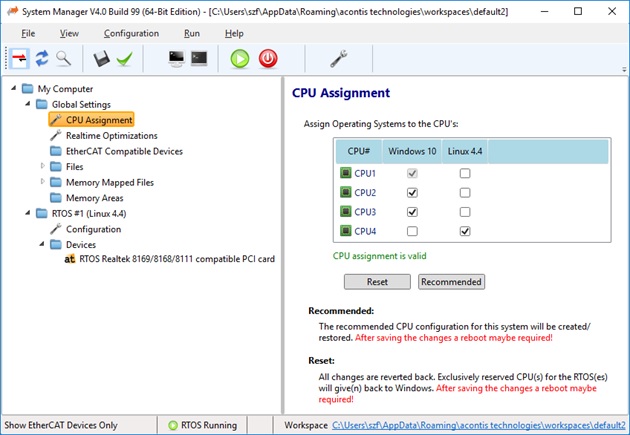Enable Linux 4.4 checkbox for CPU2
The width and height of the screenshot is (630, 435).
[465, 192]
